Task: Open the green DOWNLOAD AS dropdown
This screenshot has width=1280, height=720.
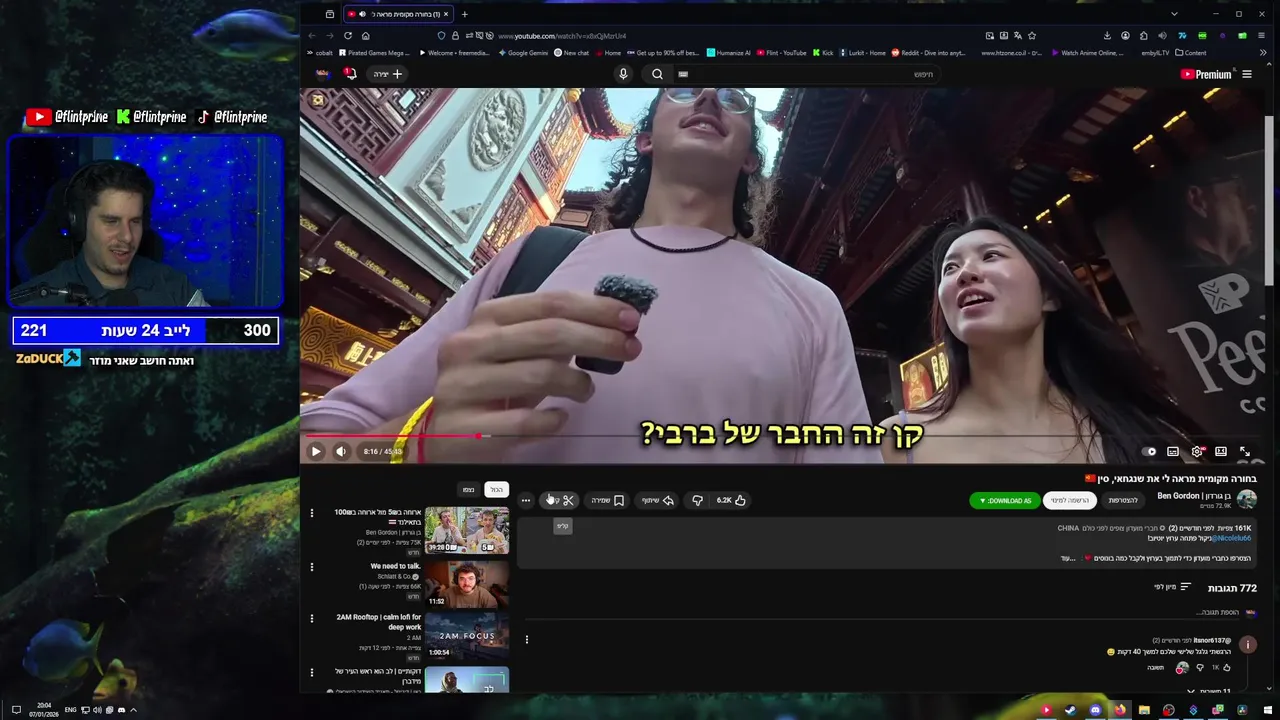Action: [1005, 500]
